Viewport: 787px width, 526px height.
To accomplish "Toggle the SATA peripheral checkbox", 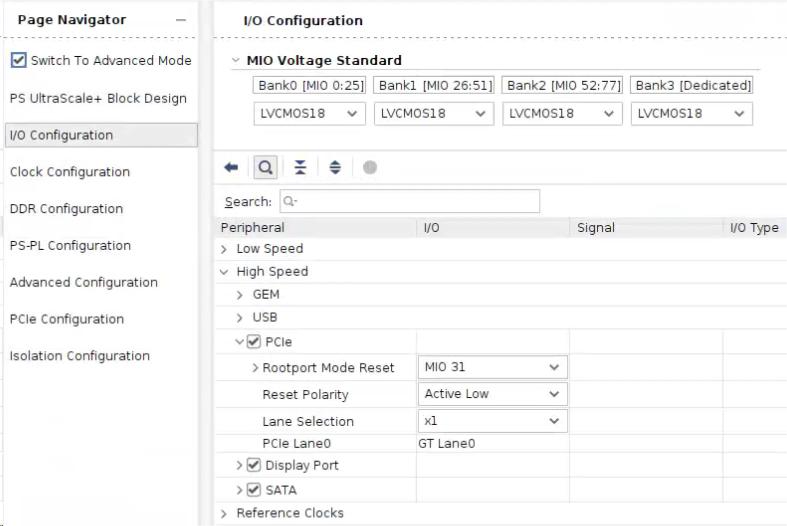I will pyautogui.click(x=253, y=490).
